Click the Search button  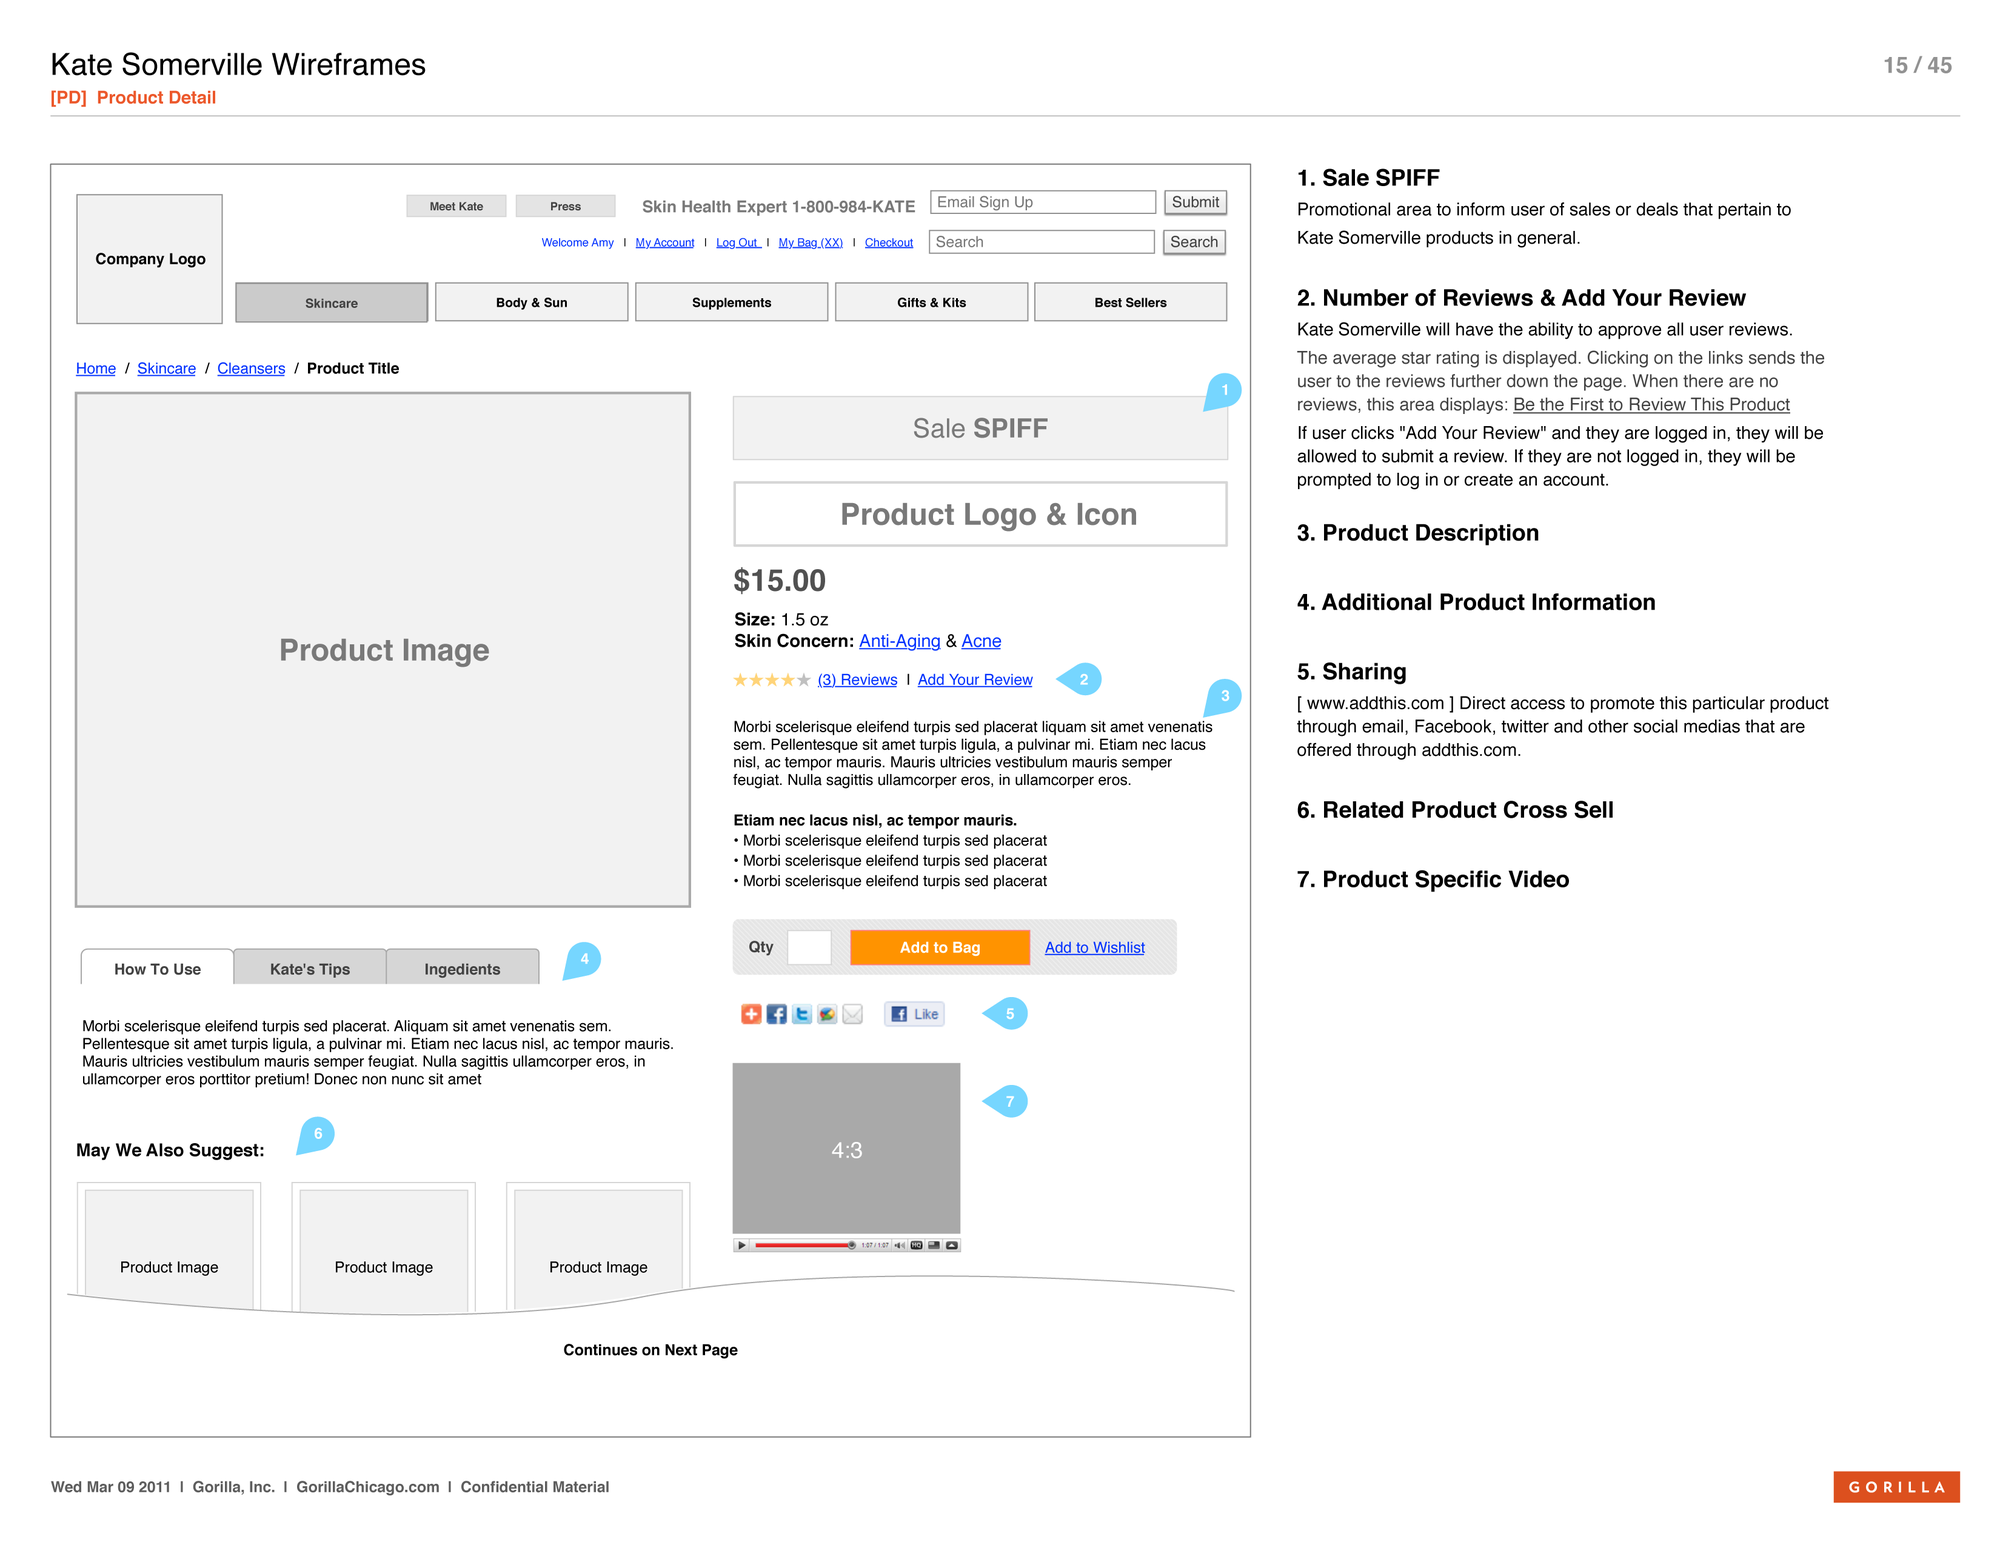coord(1194,242)
